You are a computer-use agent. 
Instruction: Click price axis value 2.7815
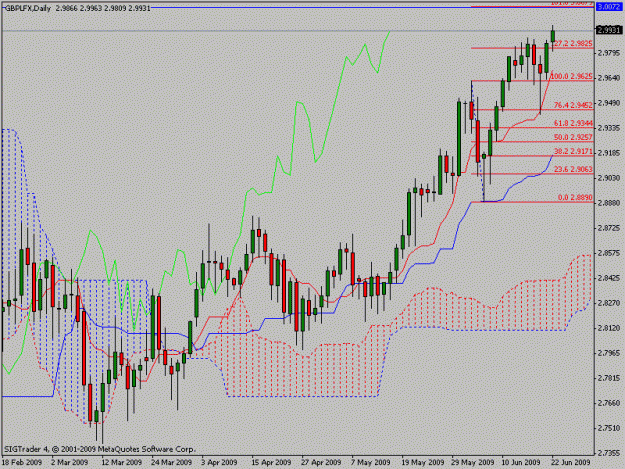[609, 378]
